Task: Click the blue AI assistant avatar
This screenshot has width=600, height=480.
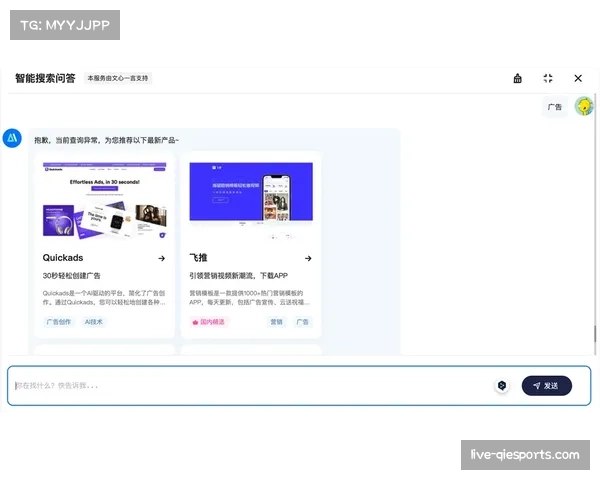Action: 12,138
